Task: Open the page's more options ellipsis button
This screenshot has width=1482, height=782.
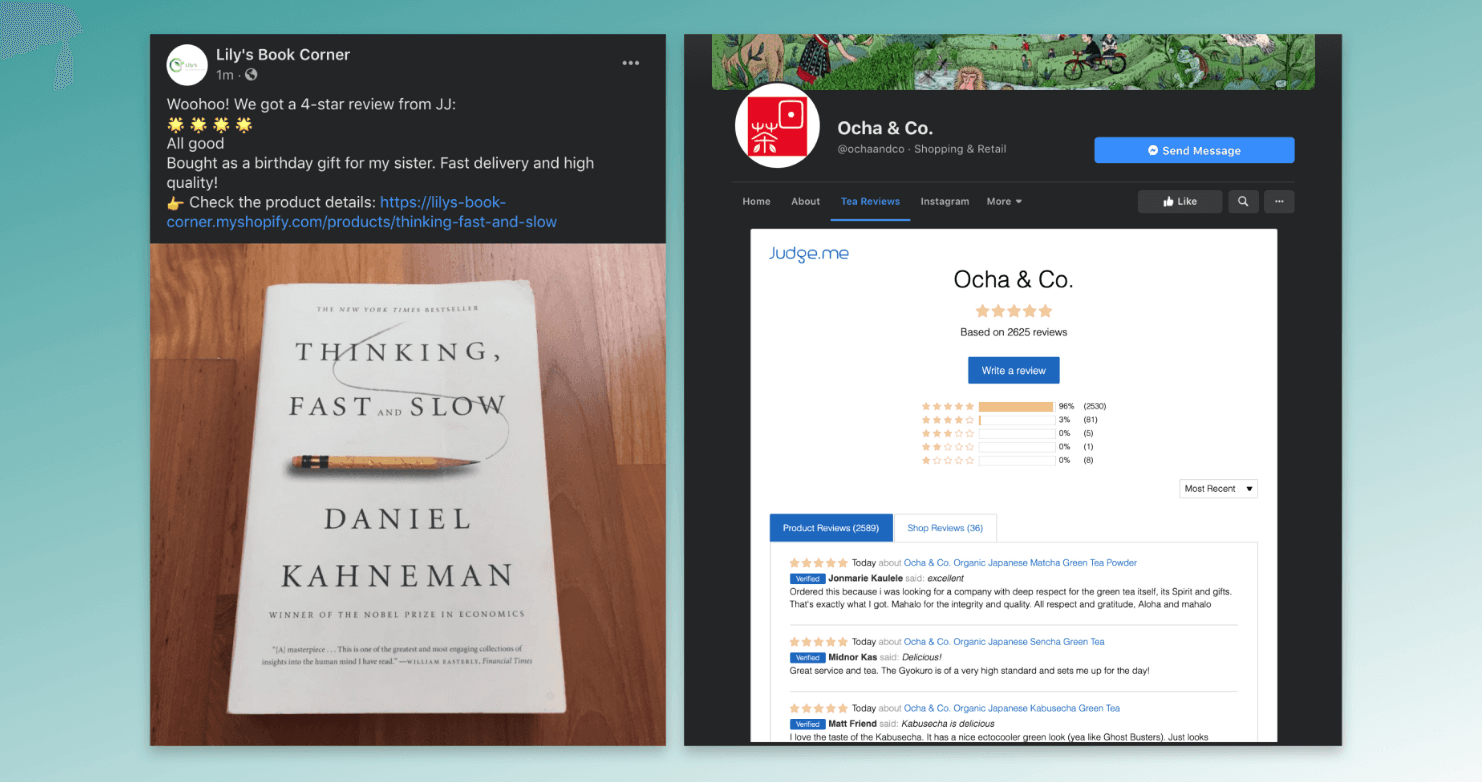Action: (x=1279, y=201)
